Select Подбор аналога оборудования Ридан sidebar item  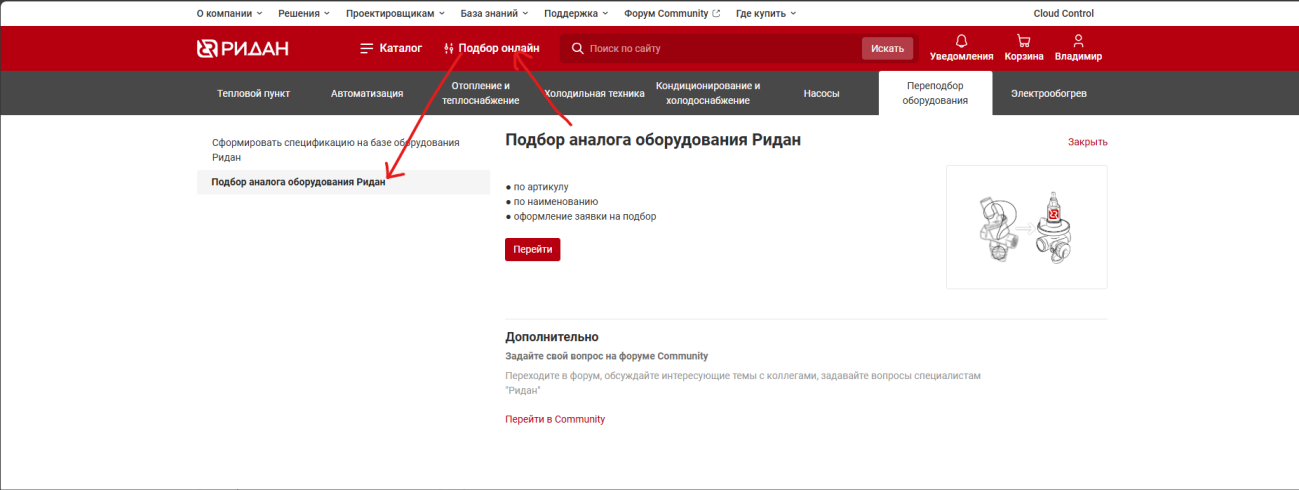click(343, 182)
